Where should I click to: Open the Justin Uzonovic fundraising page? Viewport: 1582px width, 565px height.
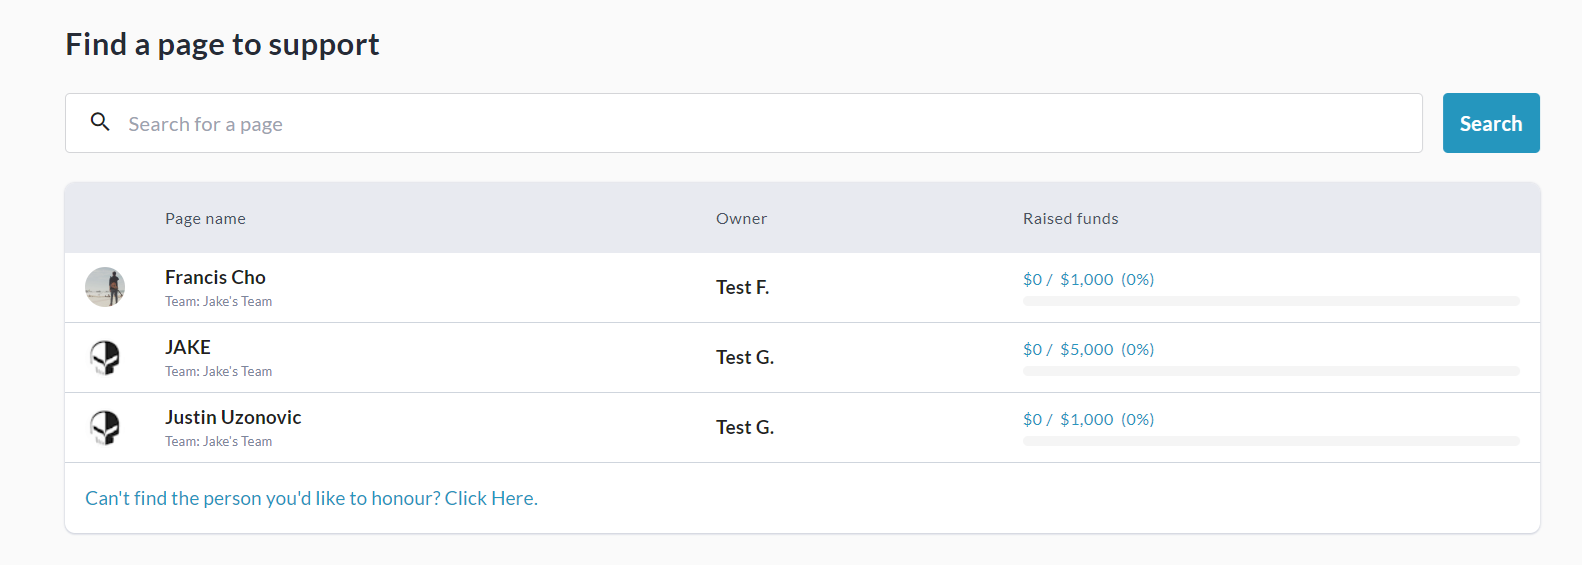pos(233,418)
